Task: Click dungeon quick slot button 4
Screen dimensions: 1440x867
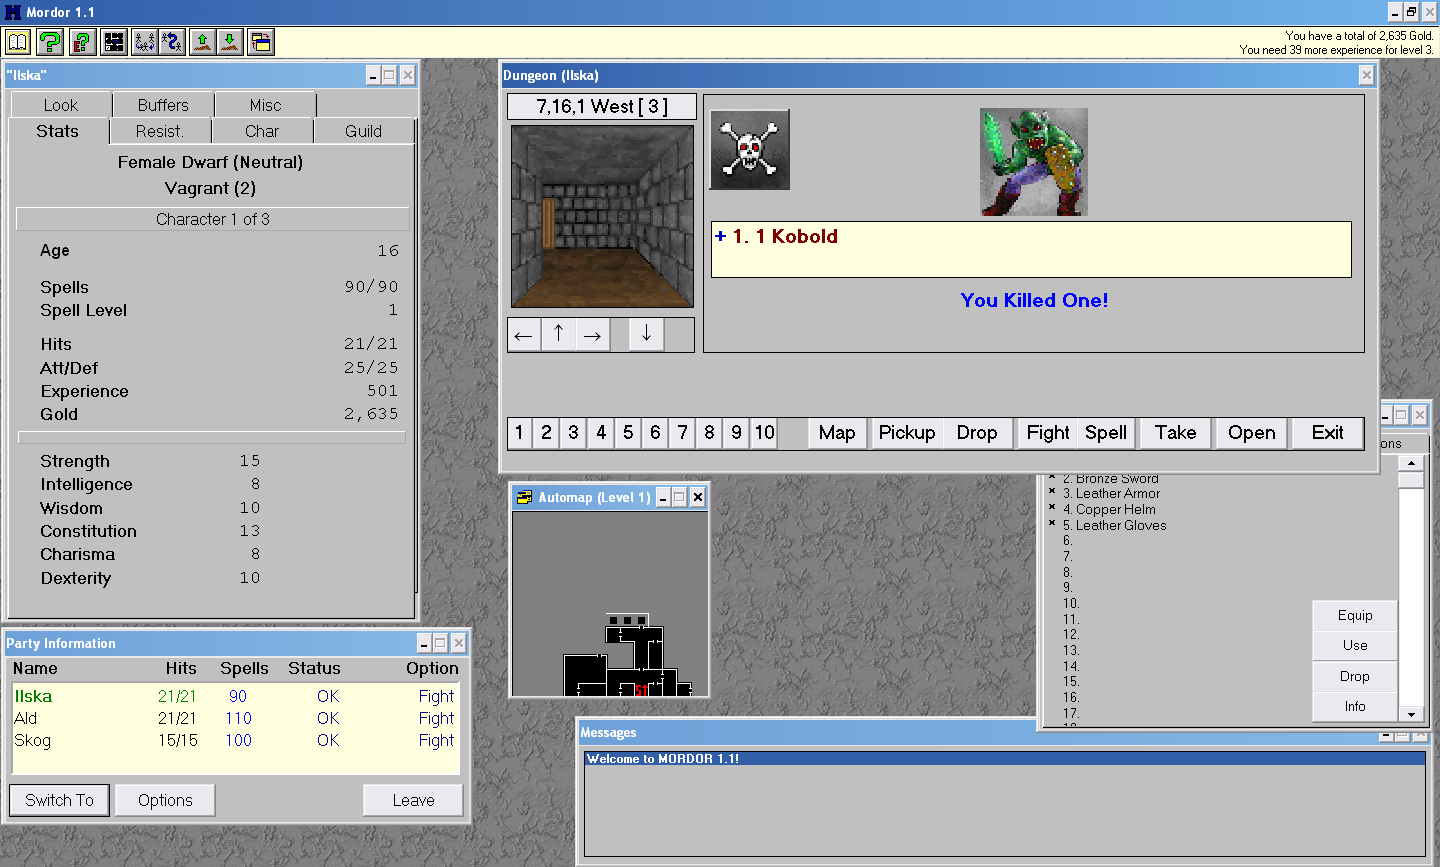Action: pos(601,433)
